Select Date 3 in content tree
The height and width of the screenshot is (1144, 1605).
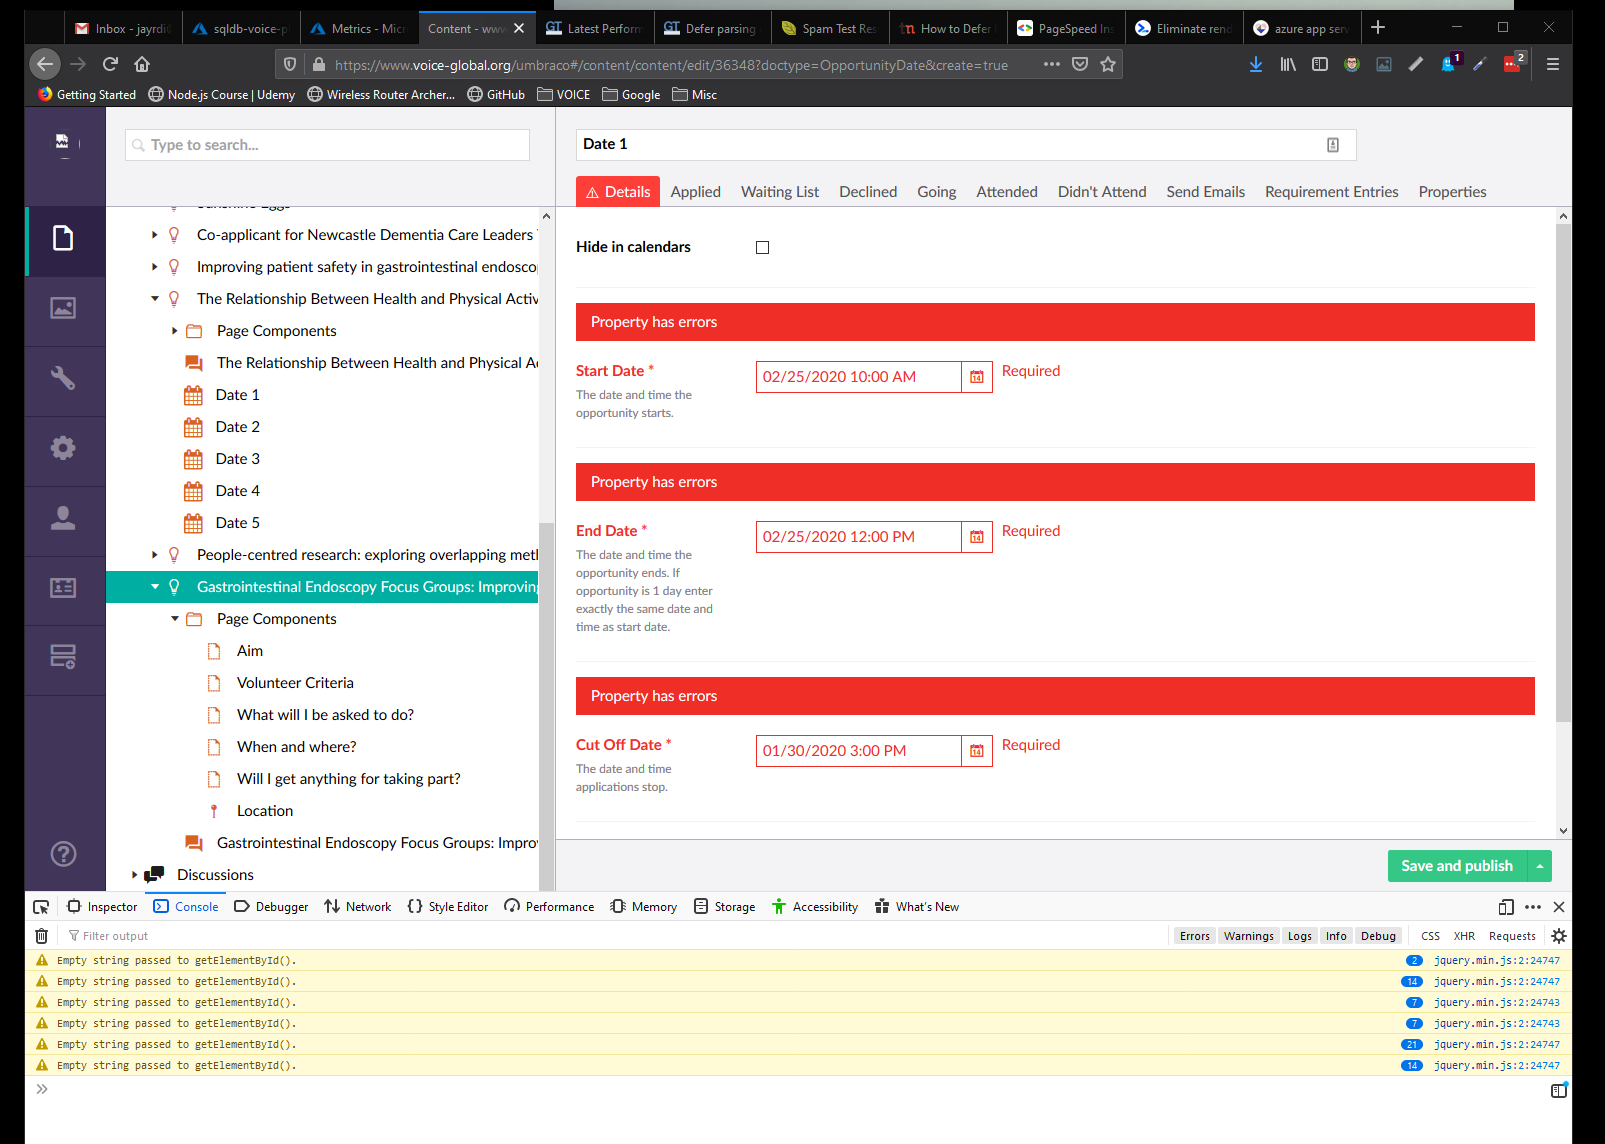click(237, 459)
